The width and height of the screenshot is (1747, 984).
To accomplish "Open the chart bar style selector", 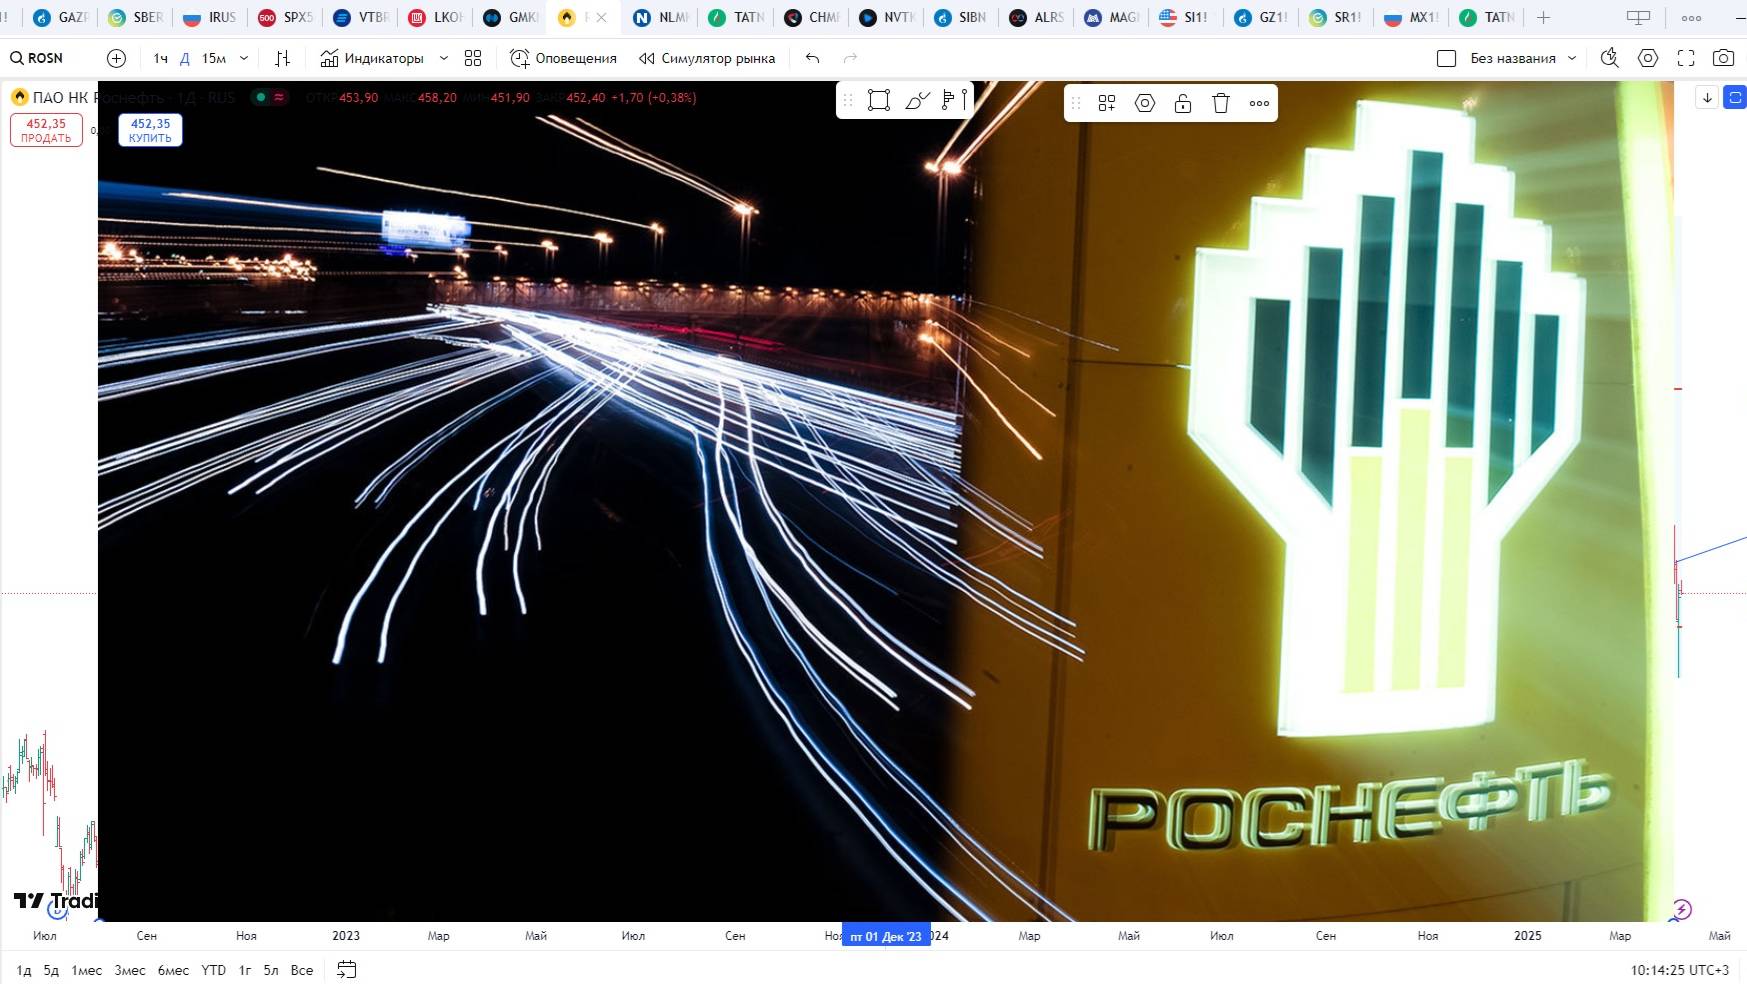I will tap(283, 58).
